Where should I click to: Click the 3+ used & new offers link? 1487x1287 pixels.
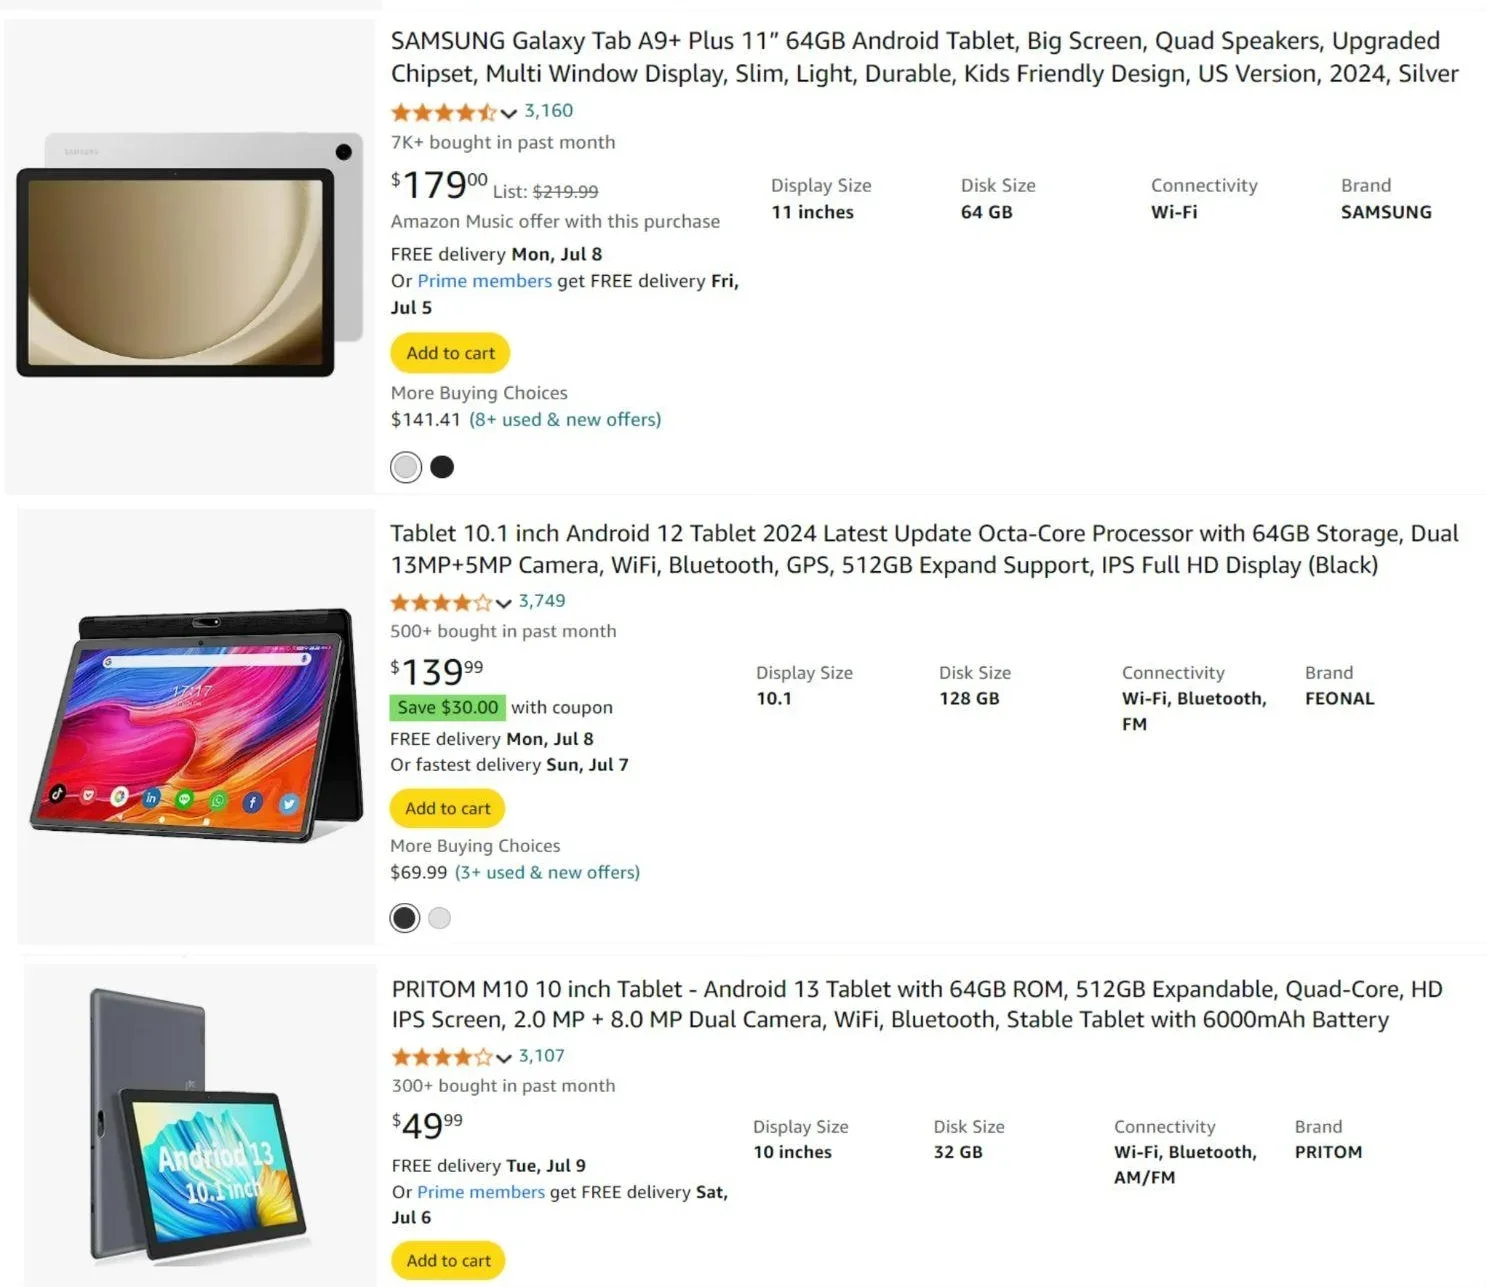click(547, 872)
